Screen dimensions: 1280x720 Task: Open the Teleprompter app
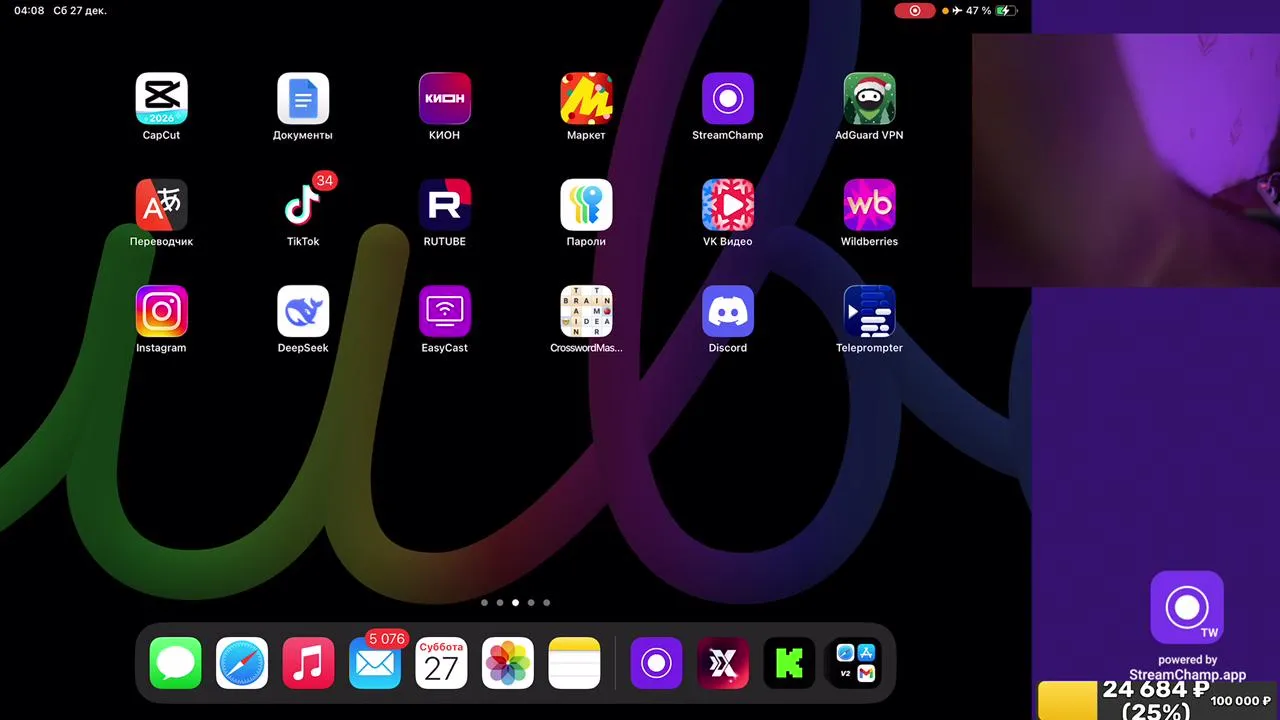[x=869, y=311]
